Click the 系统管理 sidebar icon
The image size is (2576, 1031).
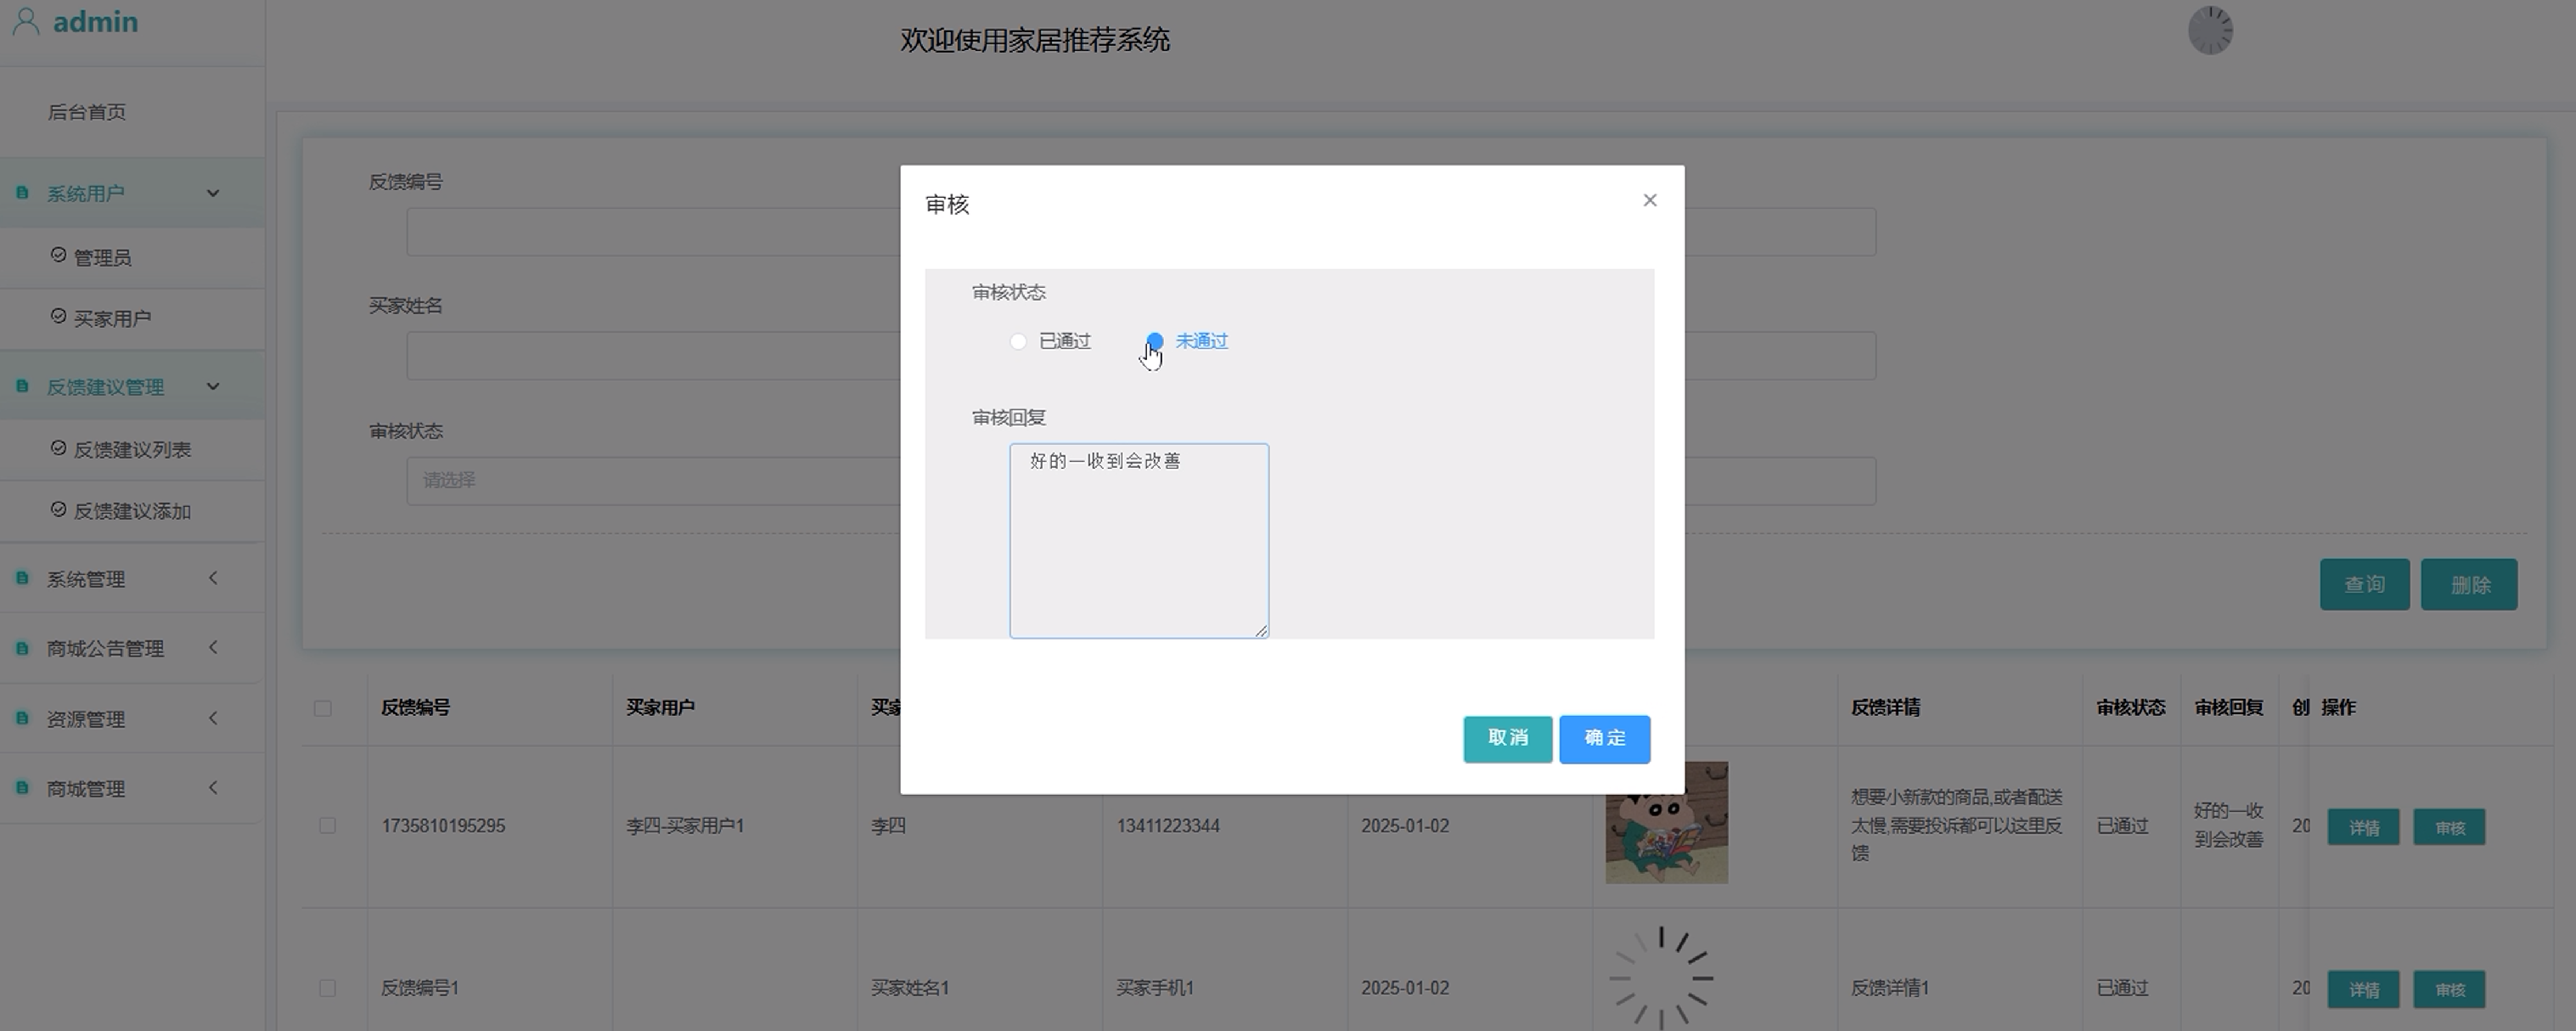[22, 579]
